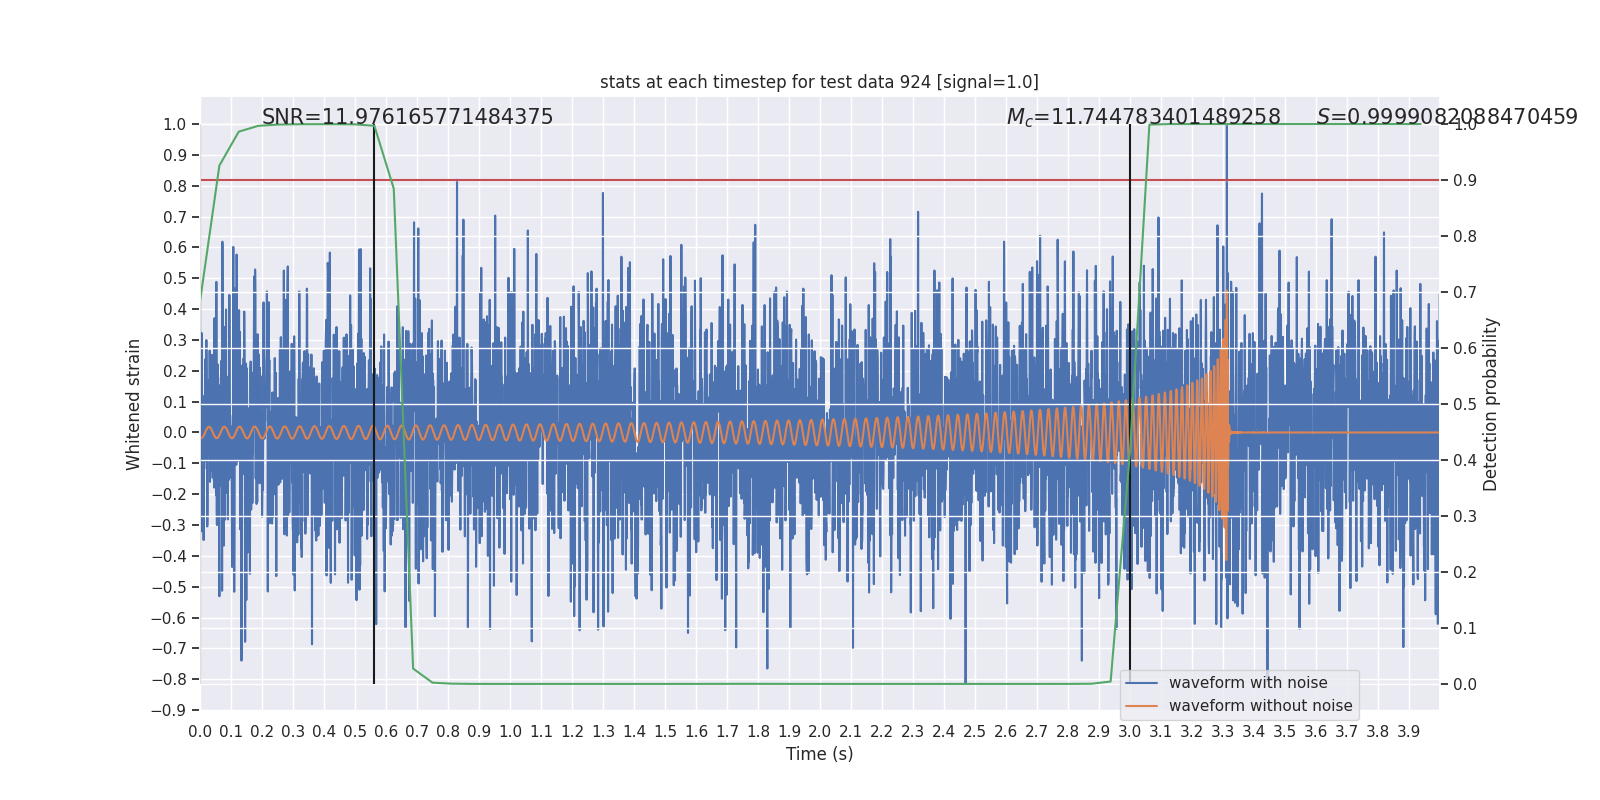1600x800 pixels.
Task: Click the 0.5 tick on the time axis
Action: click(x=355, y=732)
